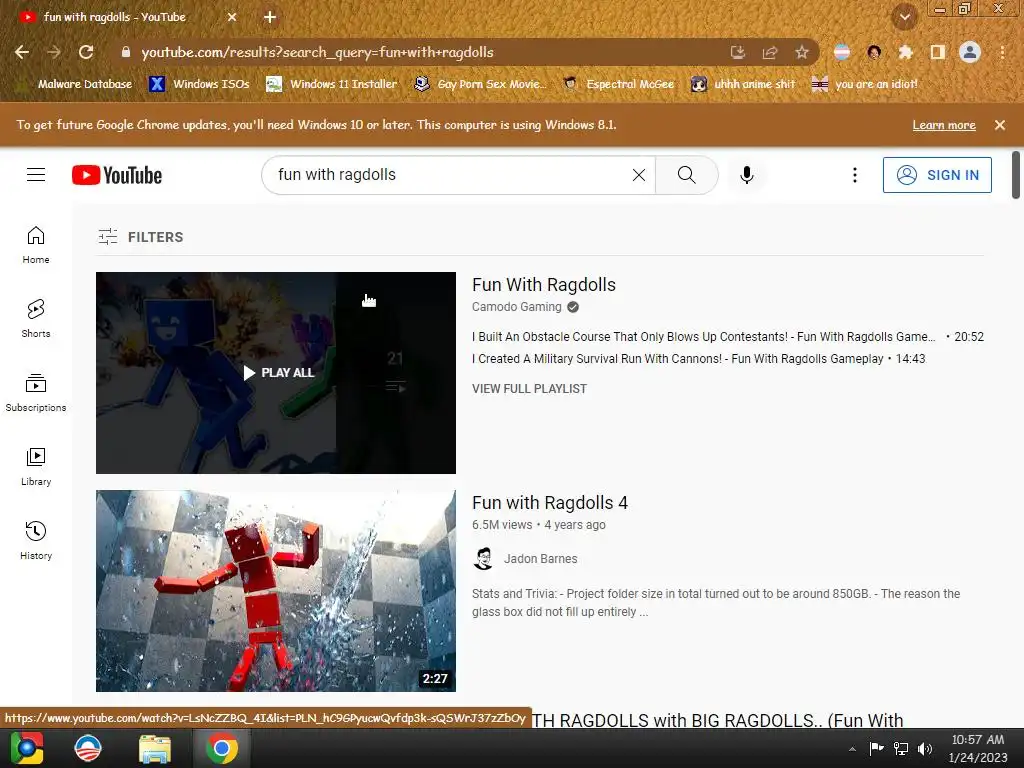The image size is (1024, 768).
Task: Start voice search with the microphone
Action: pos(746,175)
